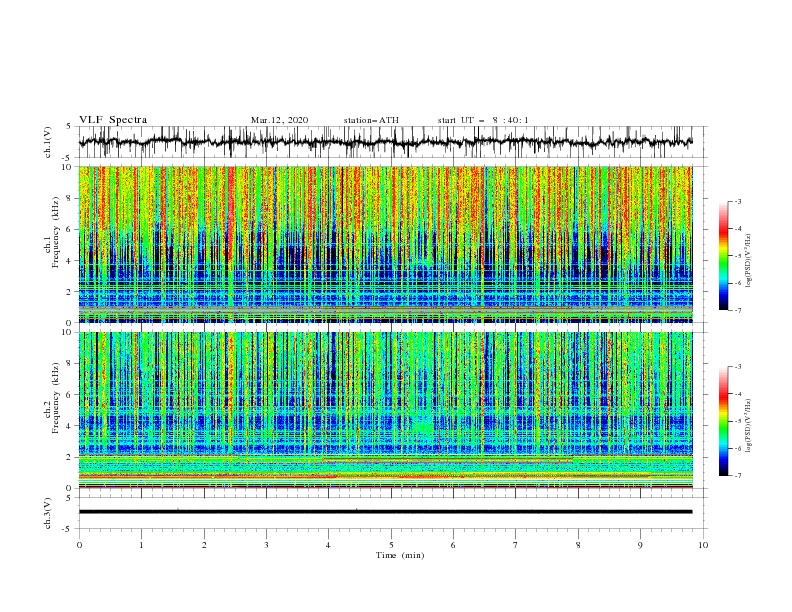Click the ch.2 spectrogram panel

[385, 410]
